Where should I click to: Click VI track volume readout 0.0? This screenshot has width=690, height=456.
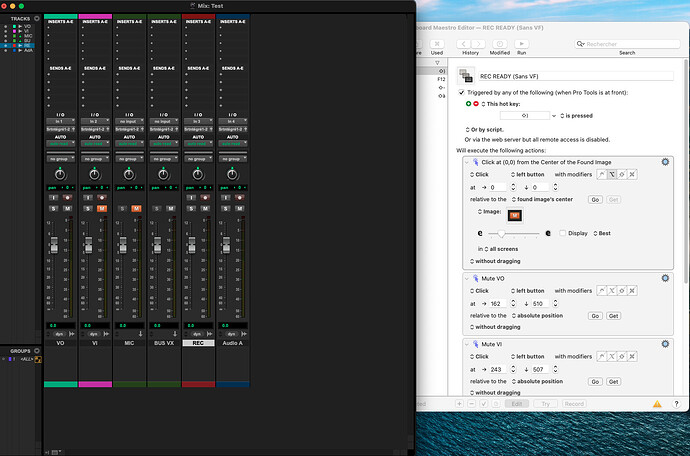95,326
